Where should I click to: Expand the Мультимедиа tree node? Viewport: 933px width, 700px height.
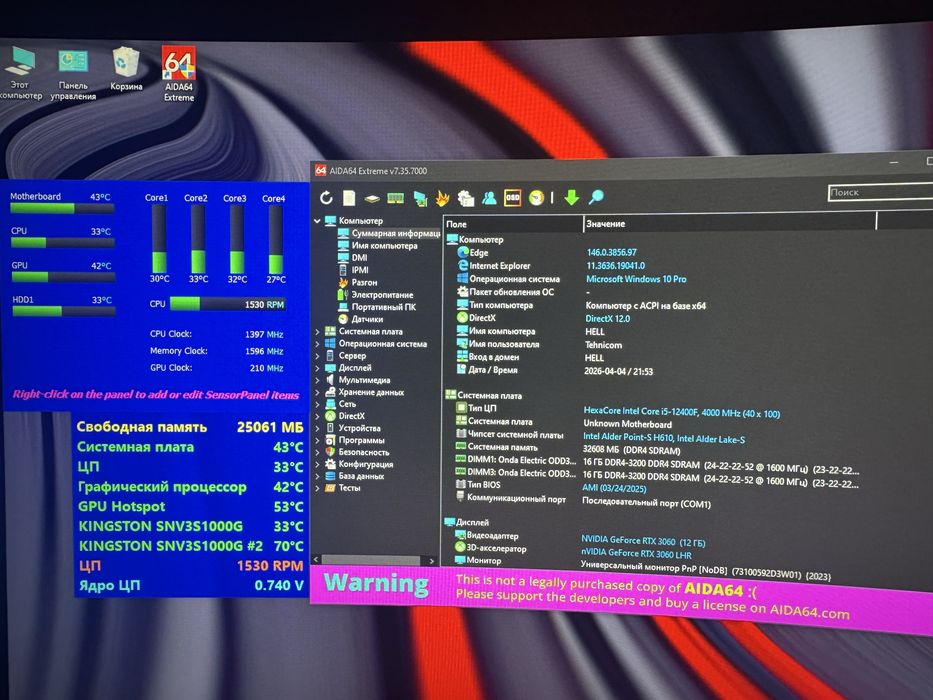[x=317, y=380]
